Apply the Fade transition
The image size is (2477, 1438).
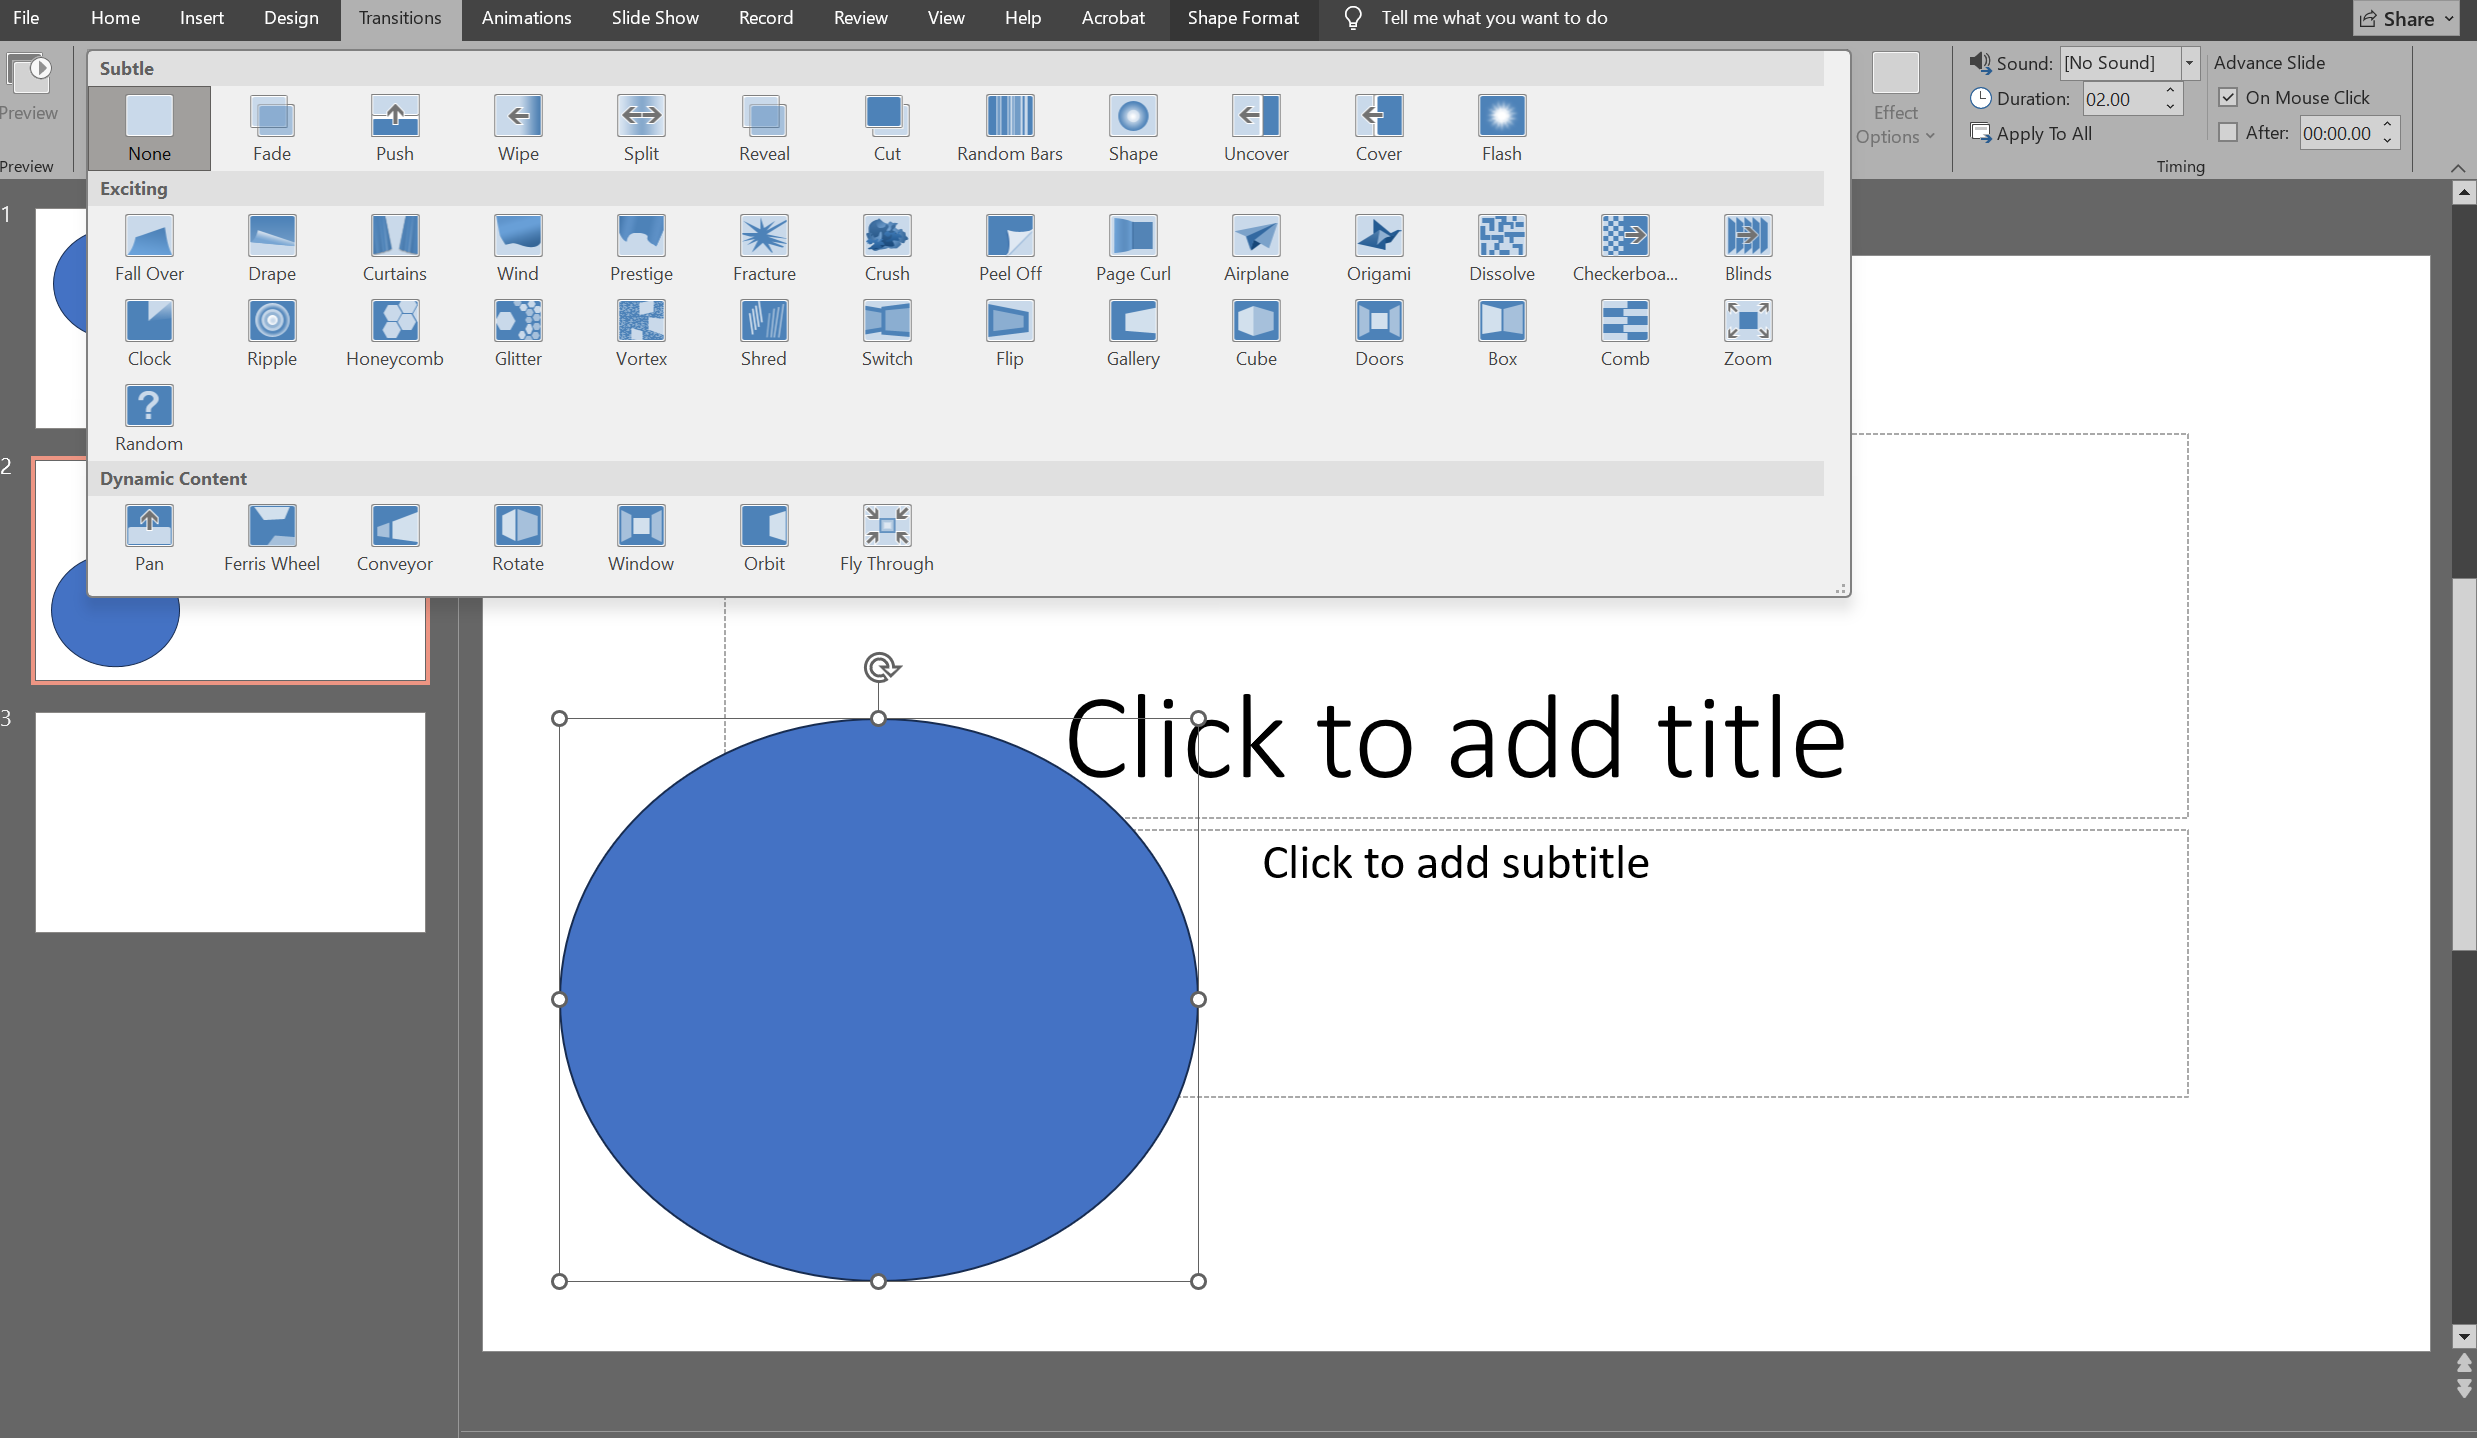pyautogui.click(x=272, y=128)
